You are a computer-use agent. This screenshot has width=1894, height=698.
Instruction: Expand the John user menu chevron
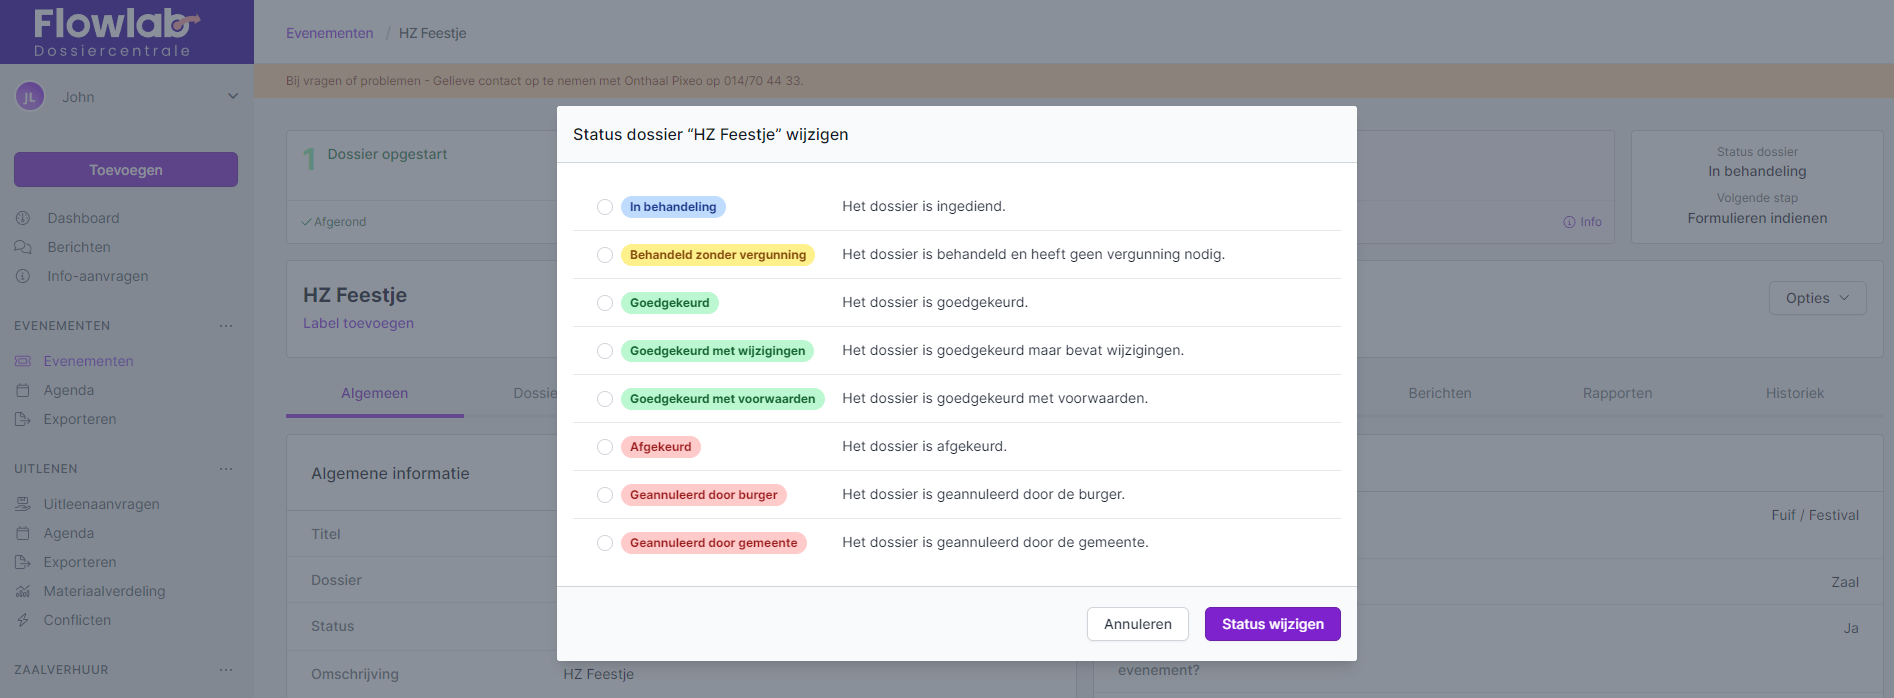[233, 97]
